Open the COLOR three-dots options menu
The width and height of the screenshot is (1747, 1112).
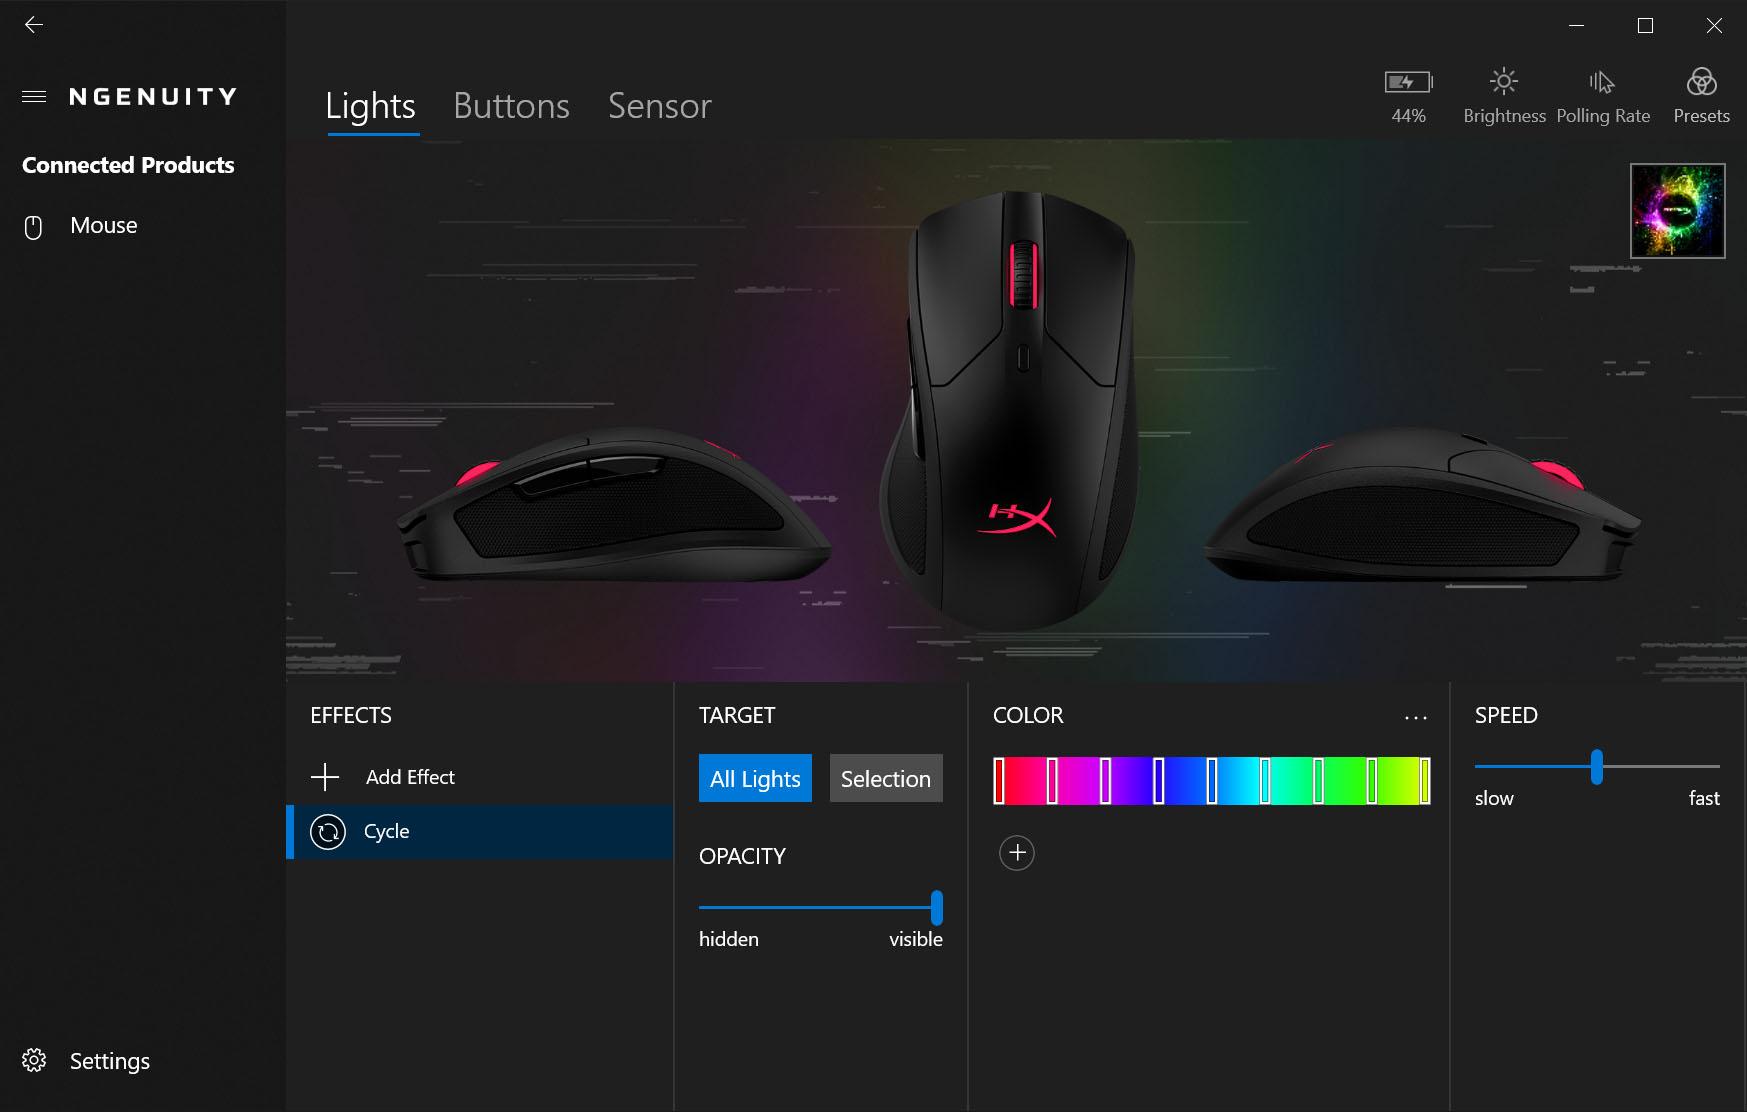click(x=1416, y=717)
